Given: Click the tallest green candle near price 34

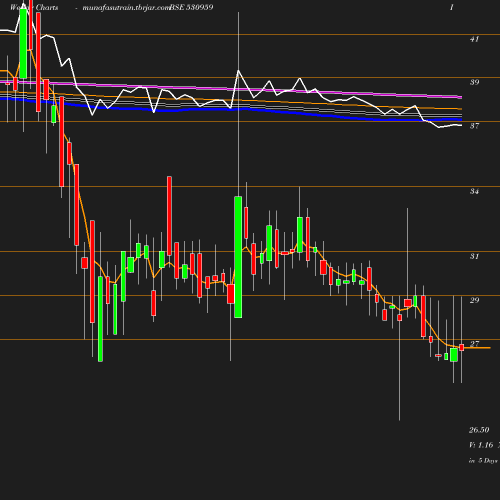Looking at the screenshot, I should click(238, 257).
